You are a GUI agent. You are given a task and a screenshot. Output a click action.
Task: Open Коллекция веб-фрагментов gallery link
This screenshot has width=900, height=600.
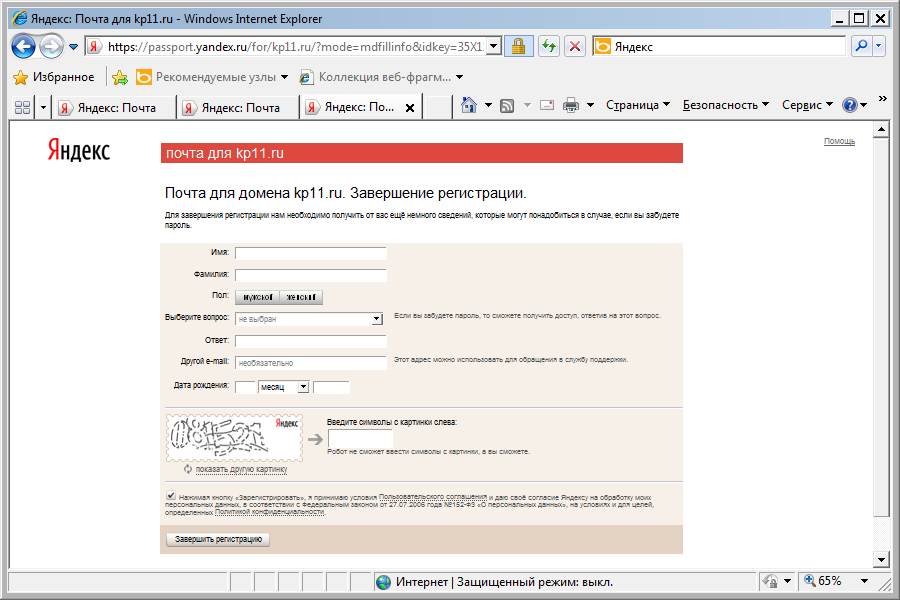click(x=381, y=77)
